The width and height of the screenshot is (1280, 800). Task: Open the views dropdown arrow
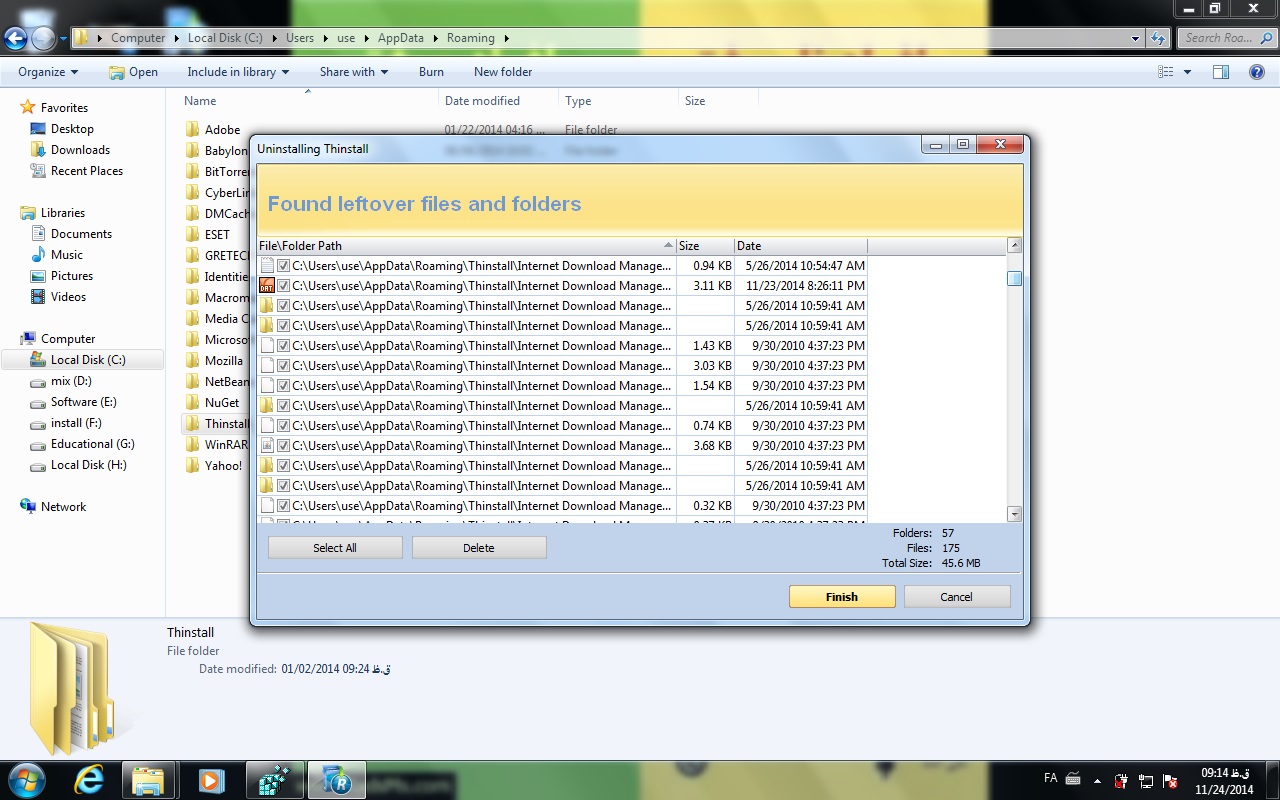[x=1187, y=72]
